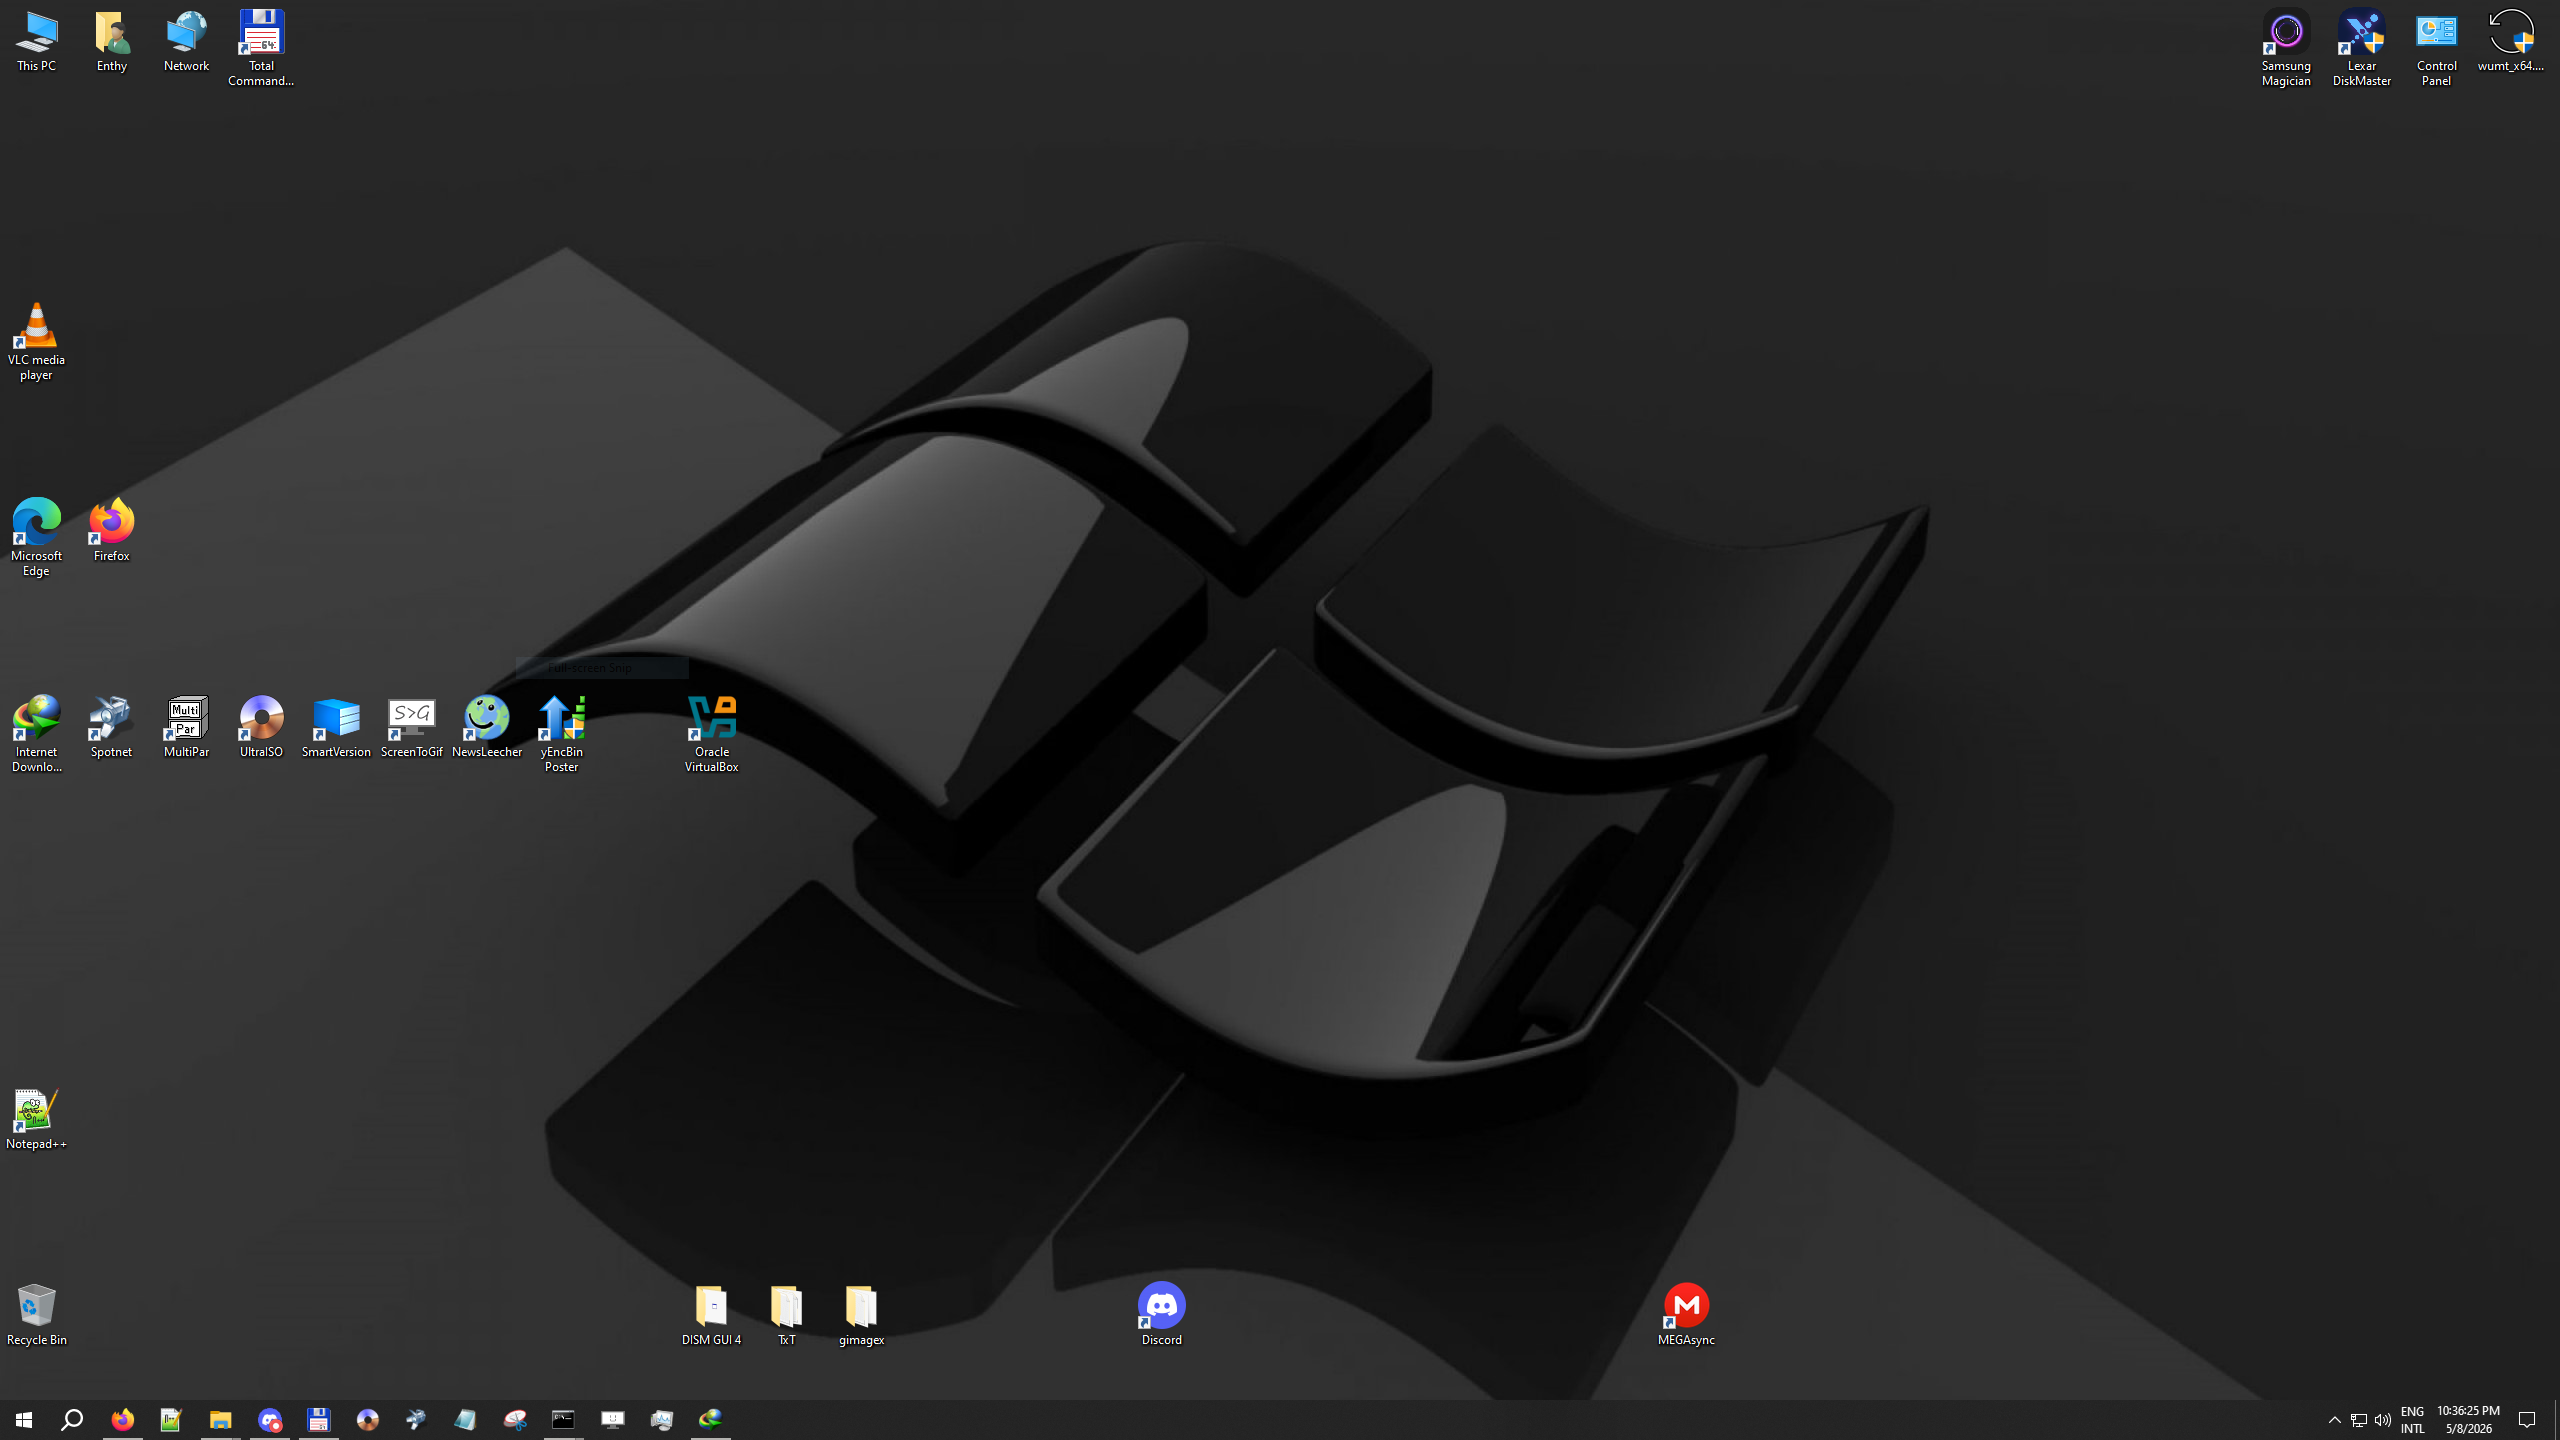Open the smiley monitor icon in the taskbar

point(613,1420)
